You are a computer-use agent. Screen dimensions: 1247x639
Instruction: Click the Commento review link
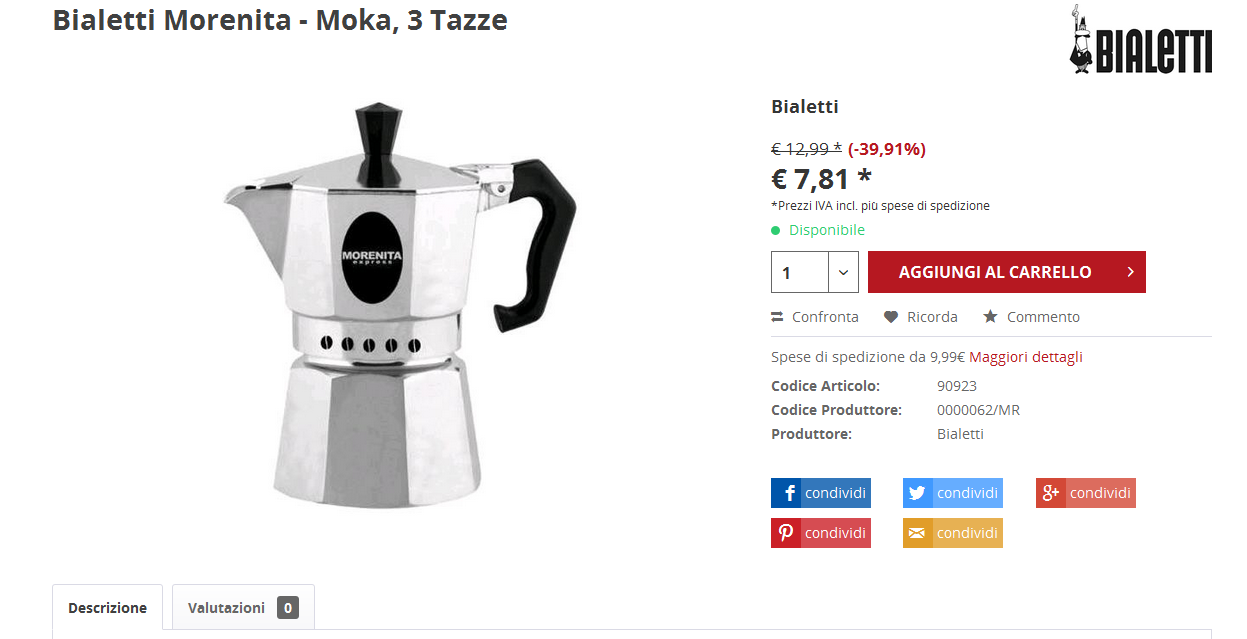click(1043, 317)
